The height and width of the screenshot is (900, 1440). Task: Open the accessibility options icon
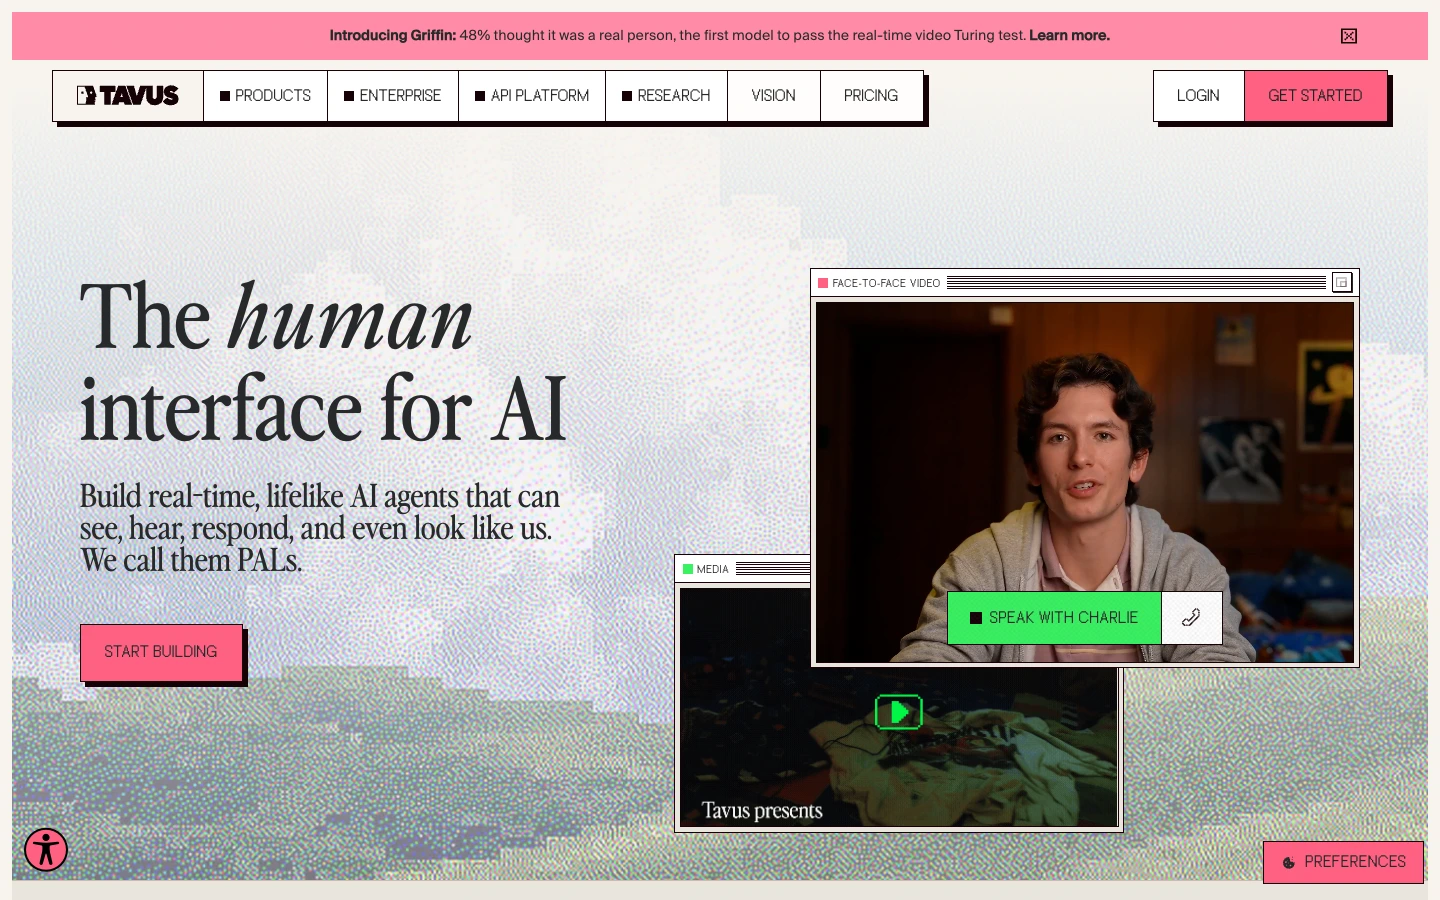[46, 850]
